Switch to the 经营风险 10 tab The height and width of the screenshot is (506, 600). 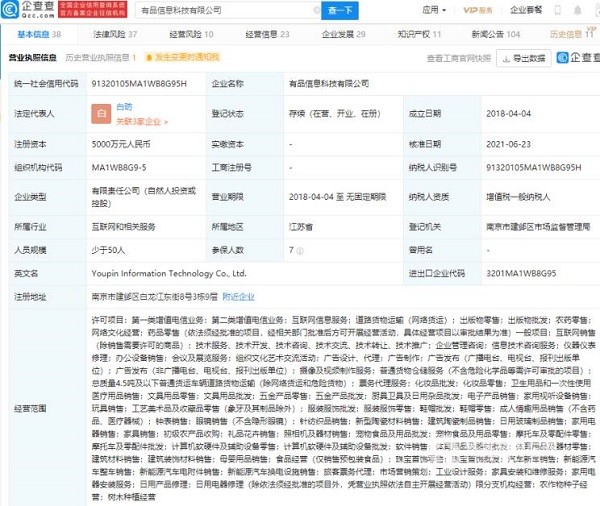coord(191,34)
